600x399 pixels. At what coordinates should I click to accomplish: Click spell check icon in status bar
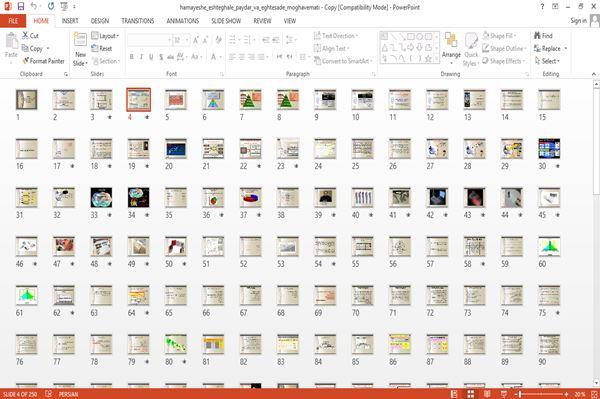(x=49, y=394)
